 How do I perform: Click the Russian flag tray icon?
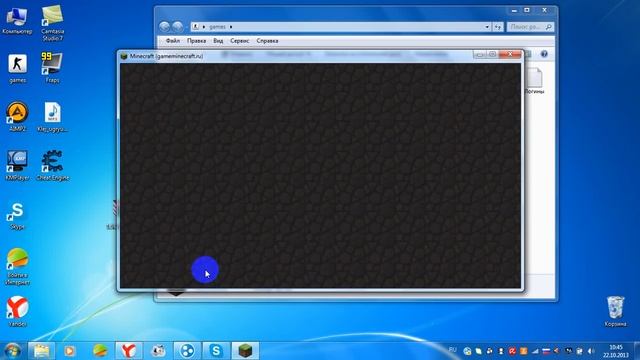[546, 351]
